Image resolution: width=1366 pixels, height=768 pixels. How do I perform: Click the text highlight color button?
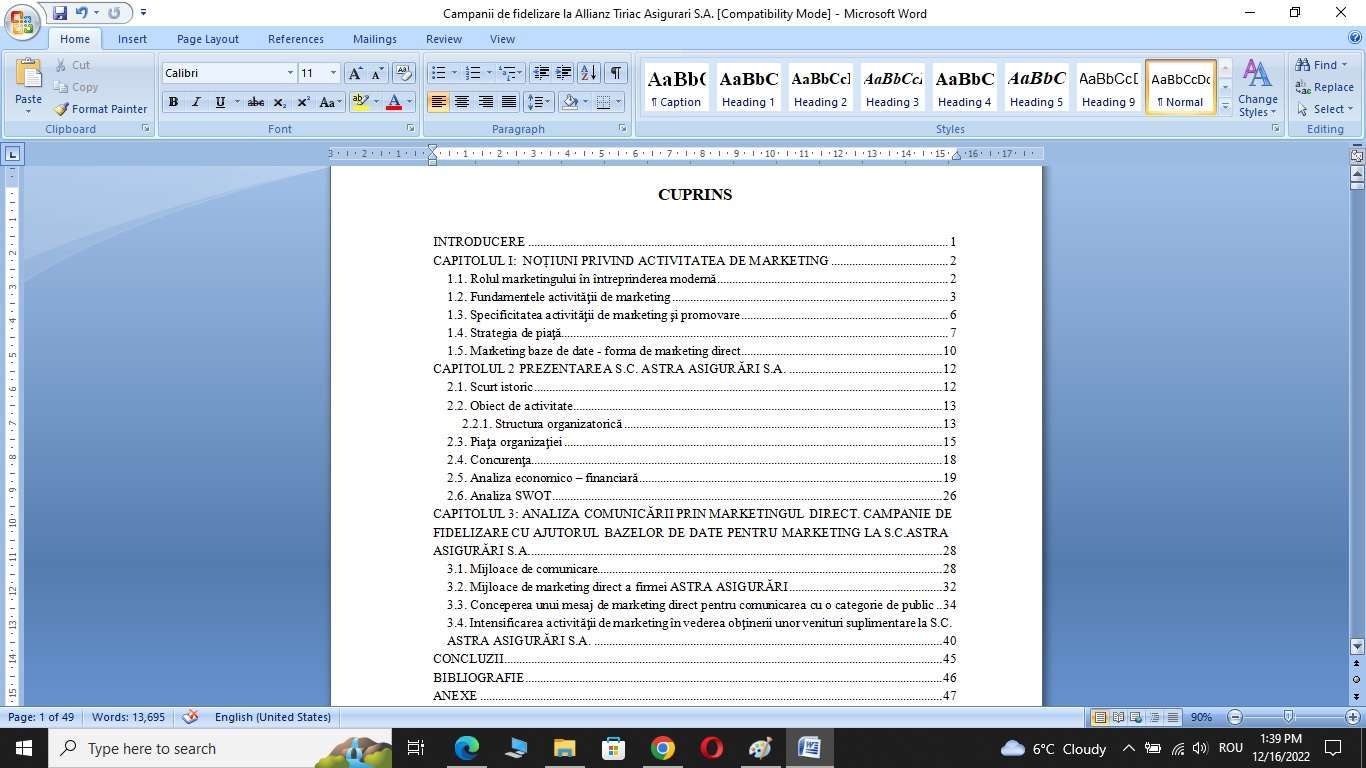360,102
